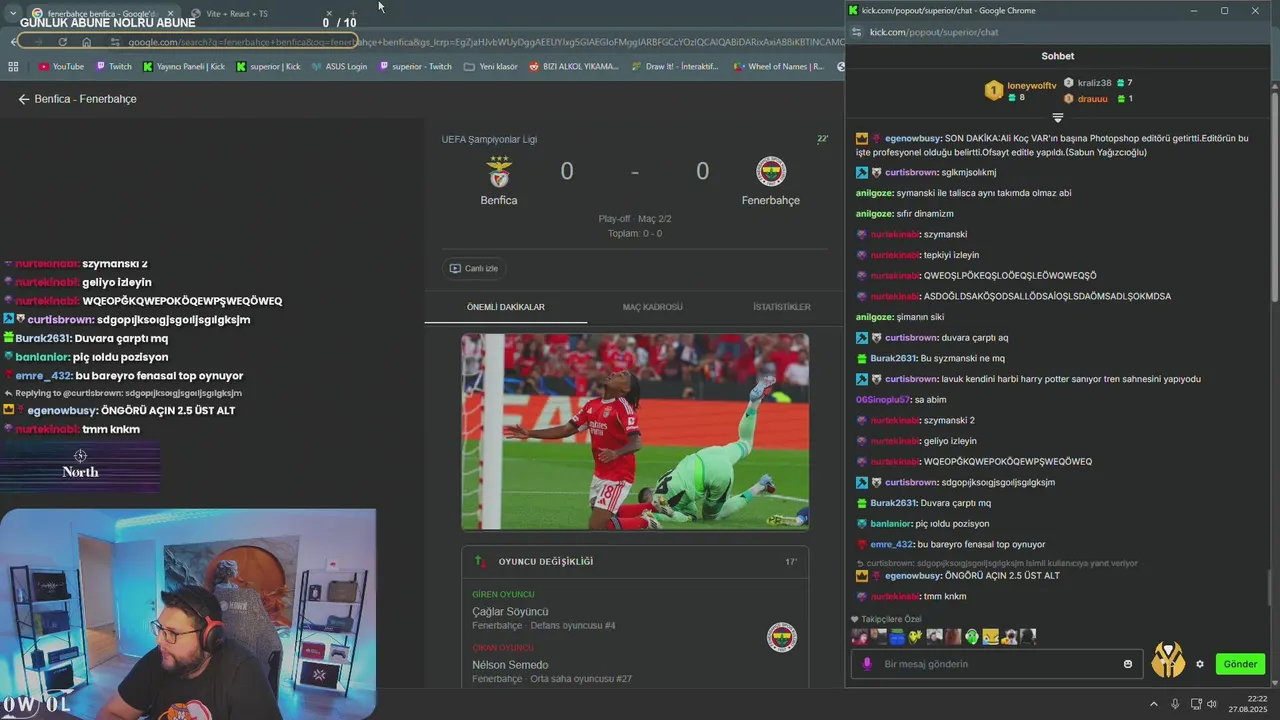Click the purple microphone icon in chat input
The height and width of the screenshot is (720, 1280).
pyautogui.click(x=867, y=664)
